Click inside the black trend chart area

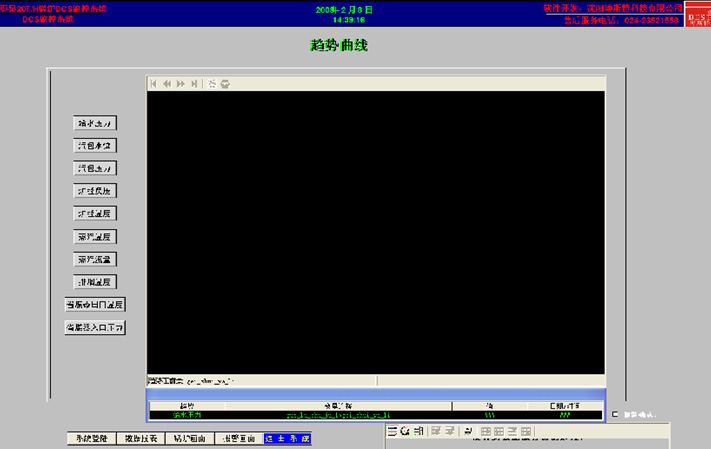[x=375, y=230]
